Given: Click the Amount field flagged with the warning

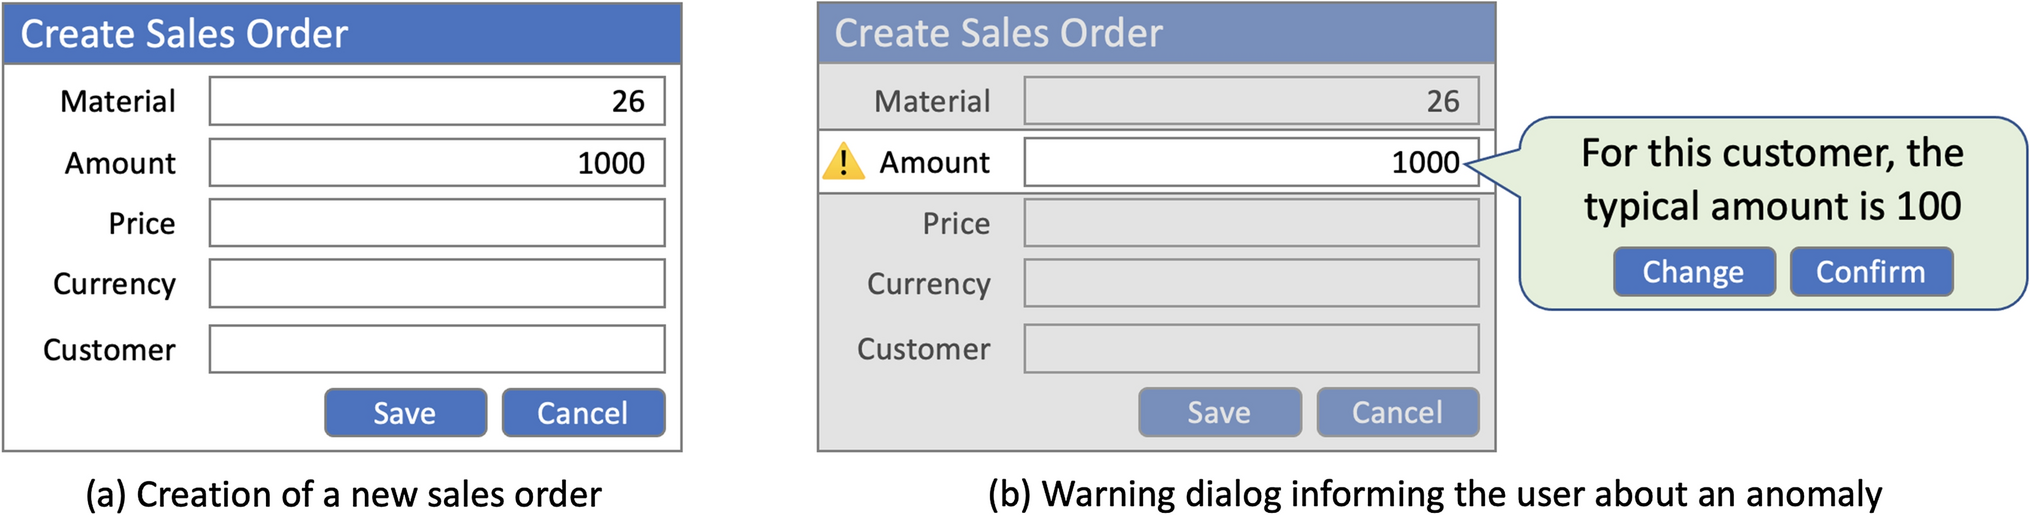Looking at the screenshot, I should point(1250,162).
